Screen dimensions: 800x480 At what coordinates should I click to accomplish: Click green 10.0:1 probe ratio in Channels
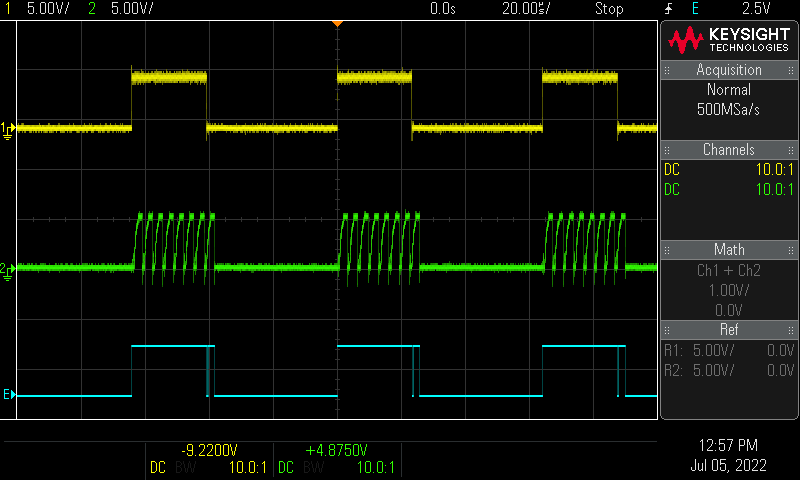(774, 190)
